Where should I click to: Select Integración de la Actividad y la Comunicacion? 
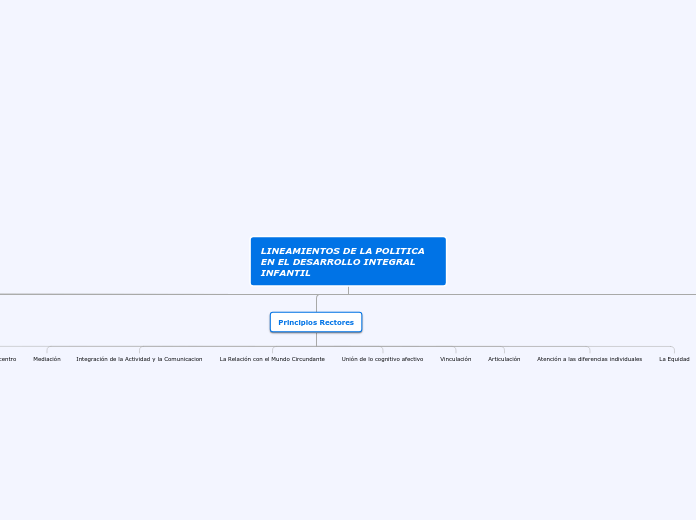[139, 359]
